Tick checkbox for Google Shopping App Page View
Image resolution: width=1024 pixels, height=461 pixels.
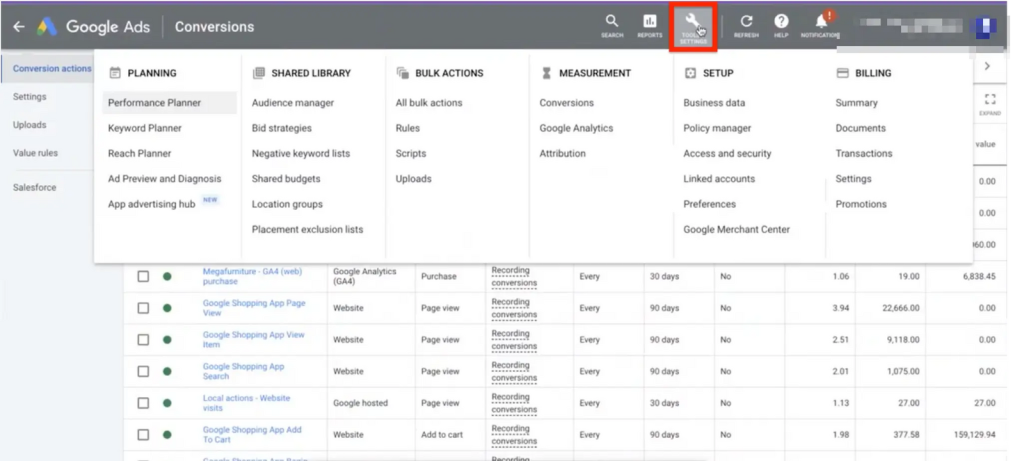(143, 308)
